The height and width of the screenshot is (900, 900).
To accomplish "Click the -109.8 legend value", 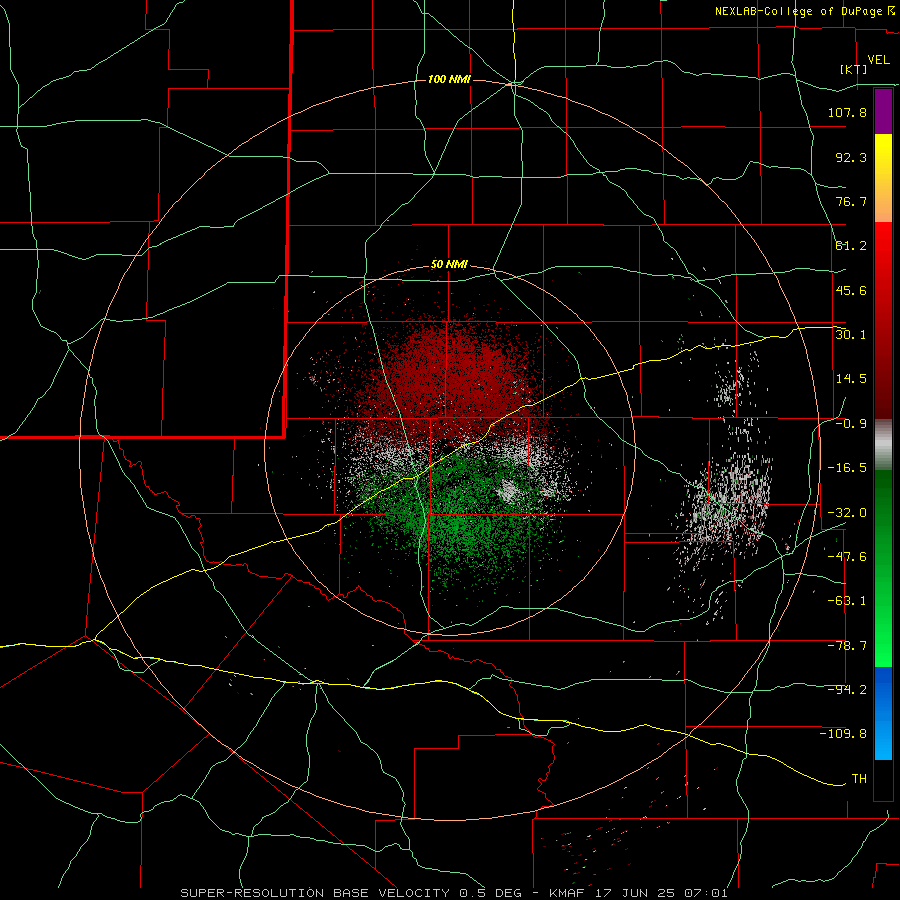I will [x=843, y=734].
